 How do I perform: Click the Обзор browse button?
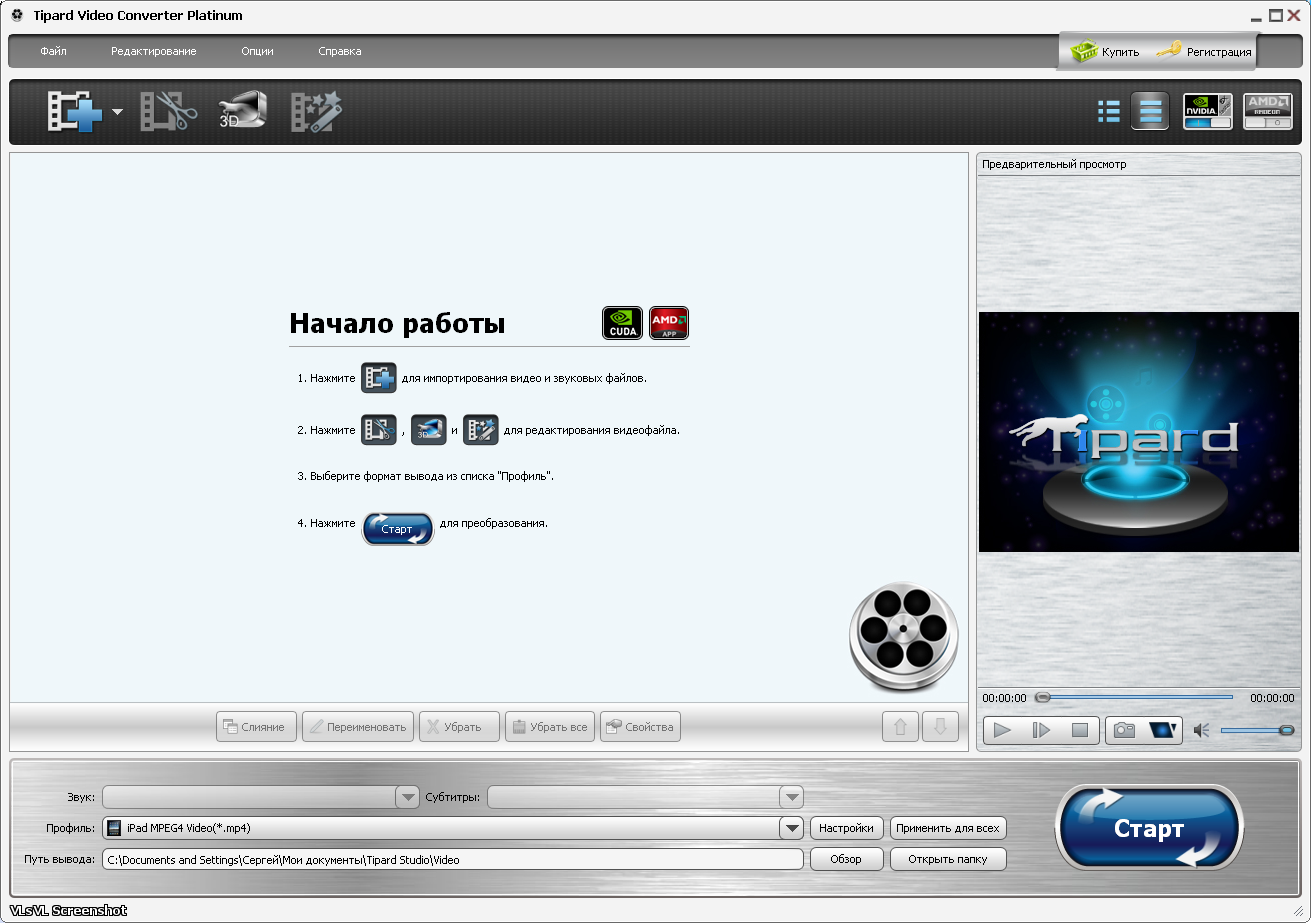pyautogui.click(x=846, y=859)
